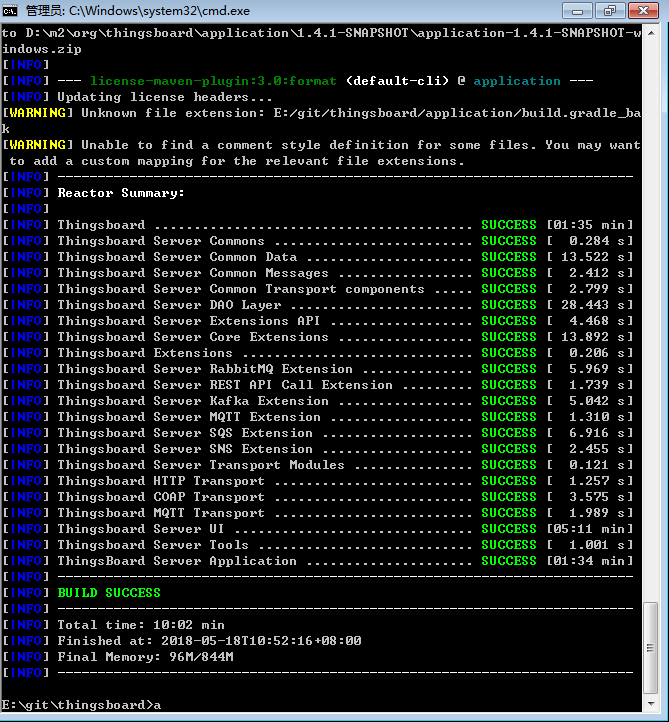Click the Thingsboard Server Common Data row
The width and height of the screenshot is (669, 722).
[318, 257]
